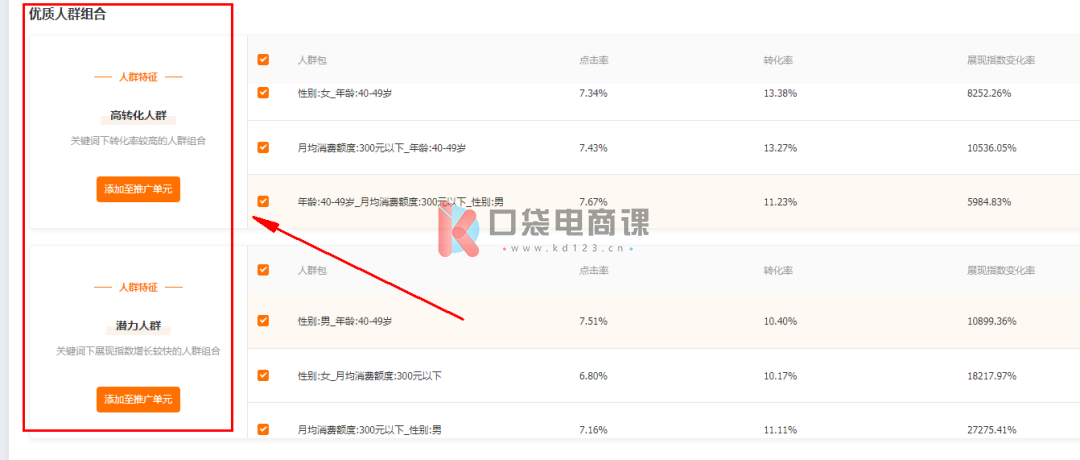Uncheck 年龄:40-49岁_月均消费额度:300元以下_性别:男 row checkbox
This screenshot has width=1080, height=460.
click(x=263, y=202)
